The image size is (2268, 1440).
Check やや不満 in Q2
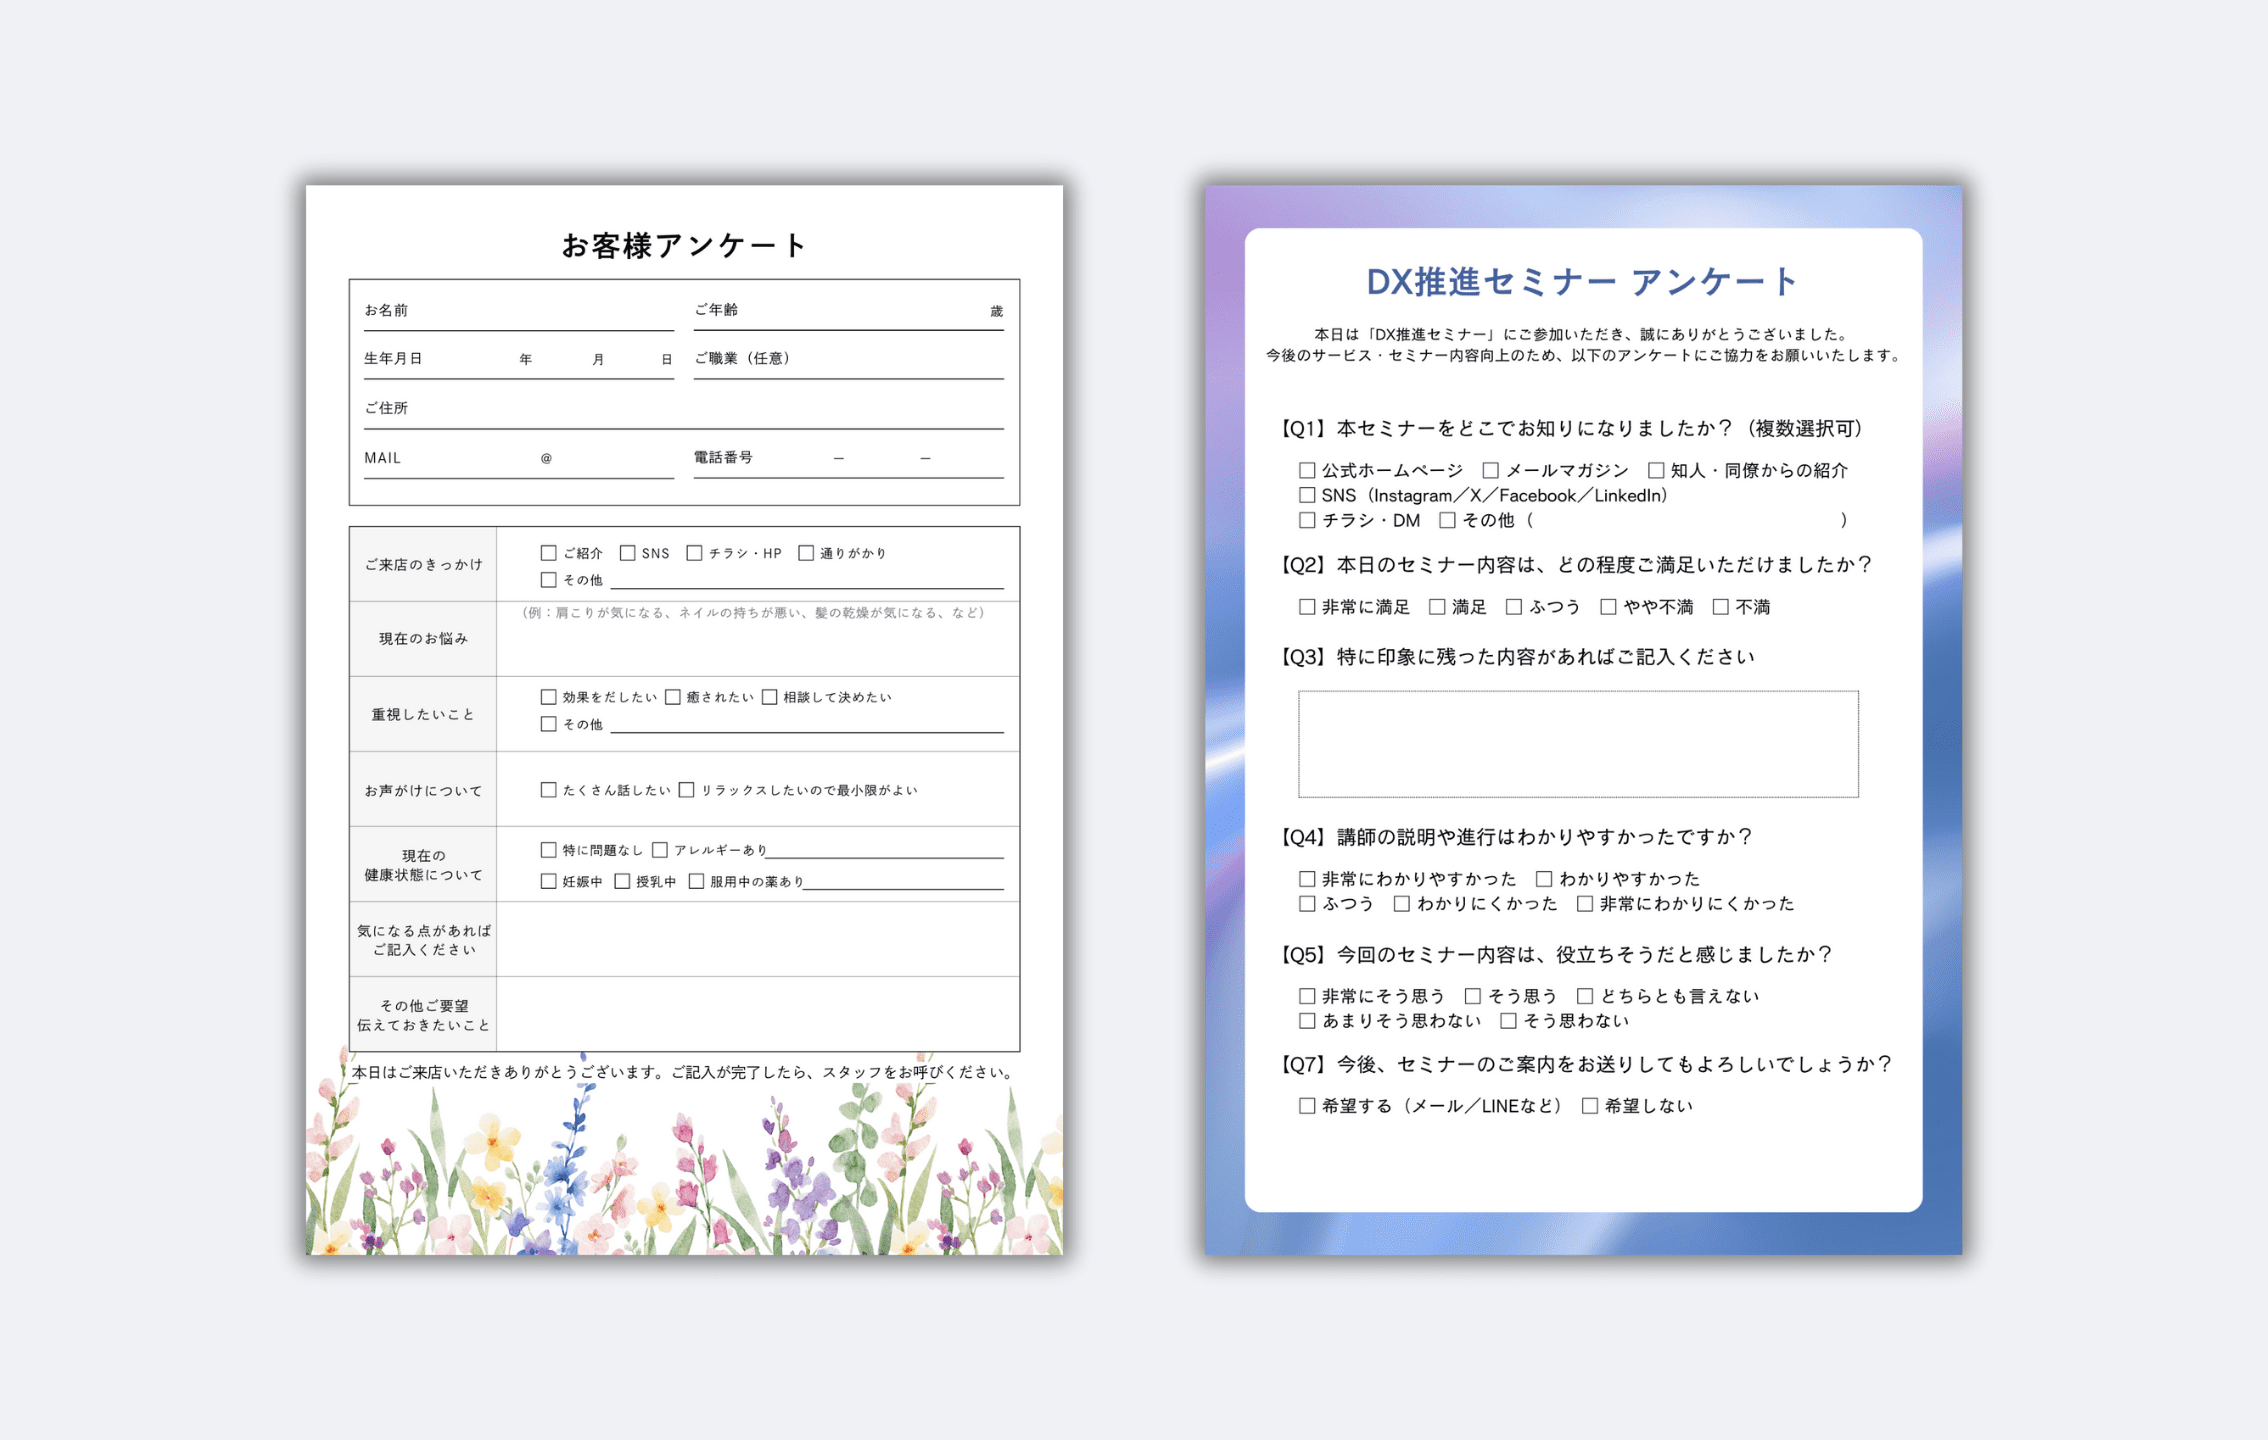[x=1608, y=605]
